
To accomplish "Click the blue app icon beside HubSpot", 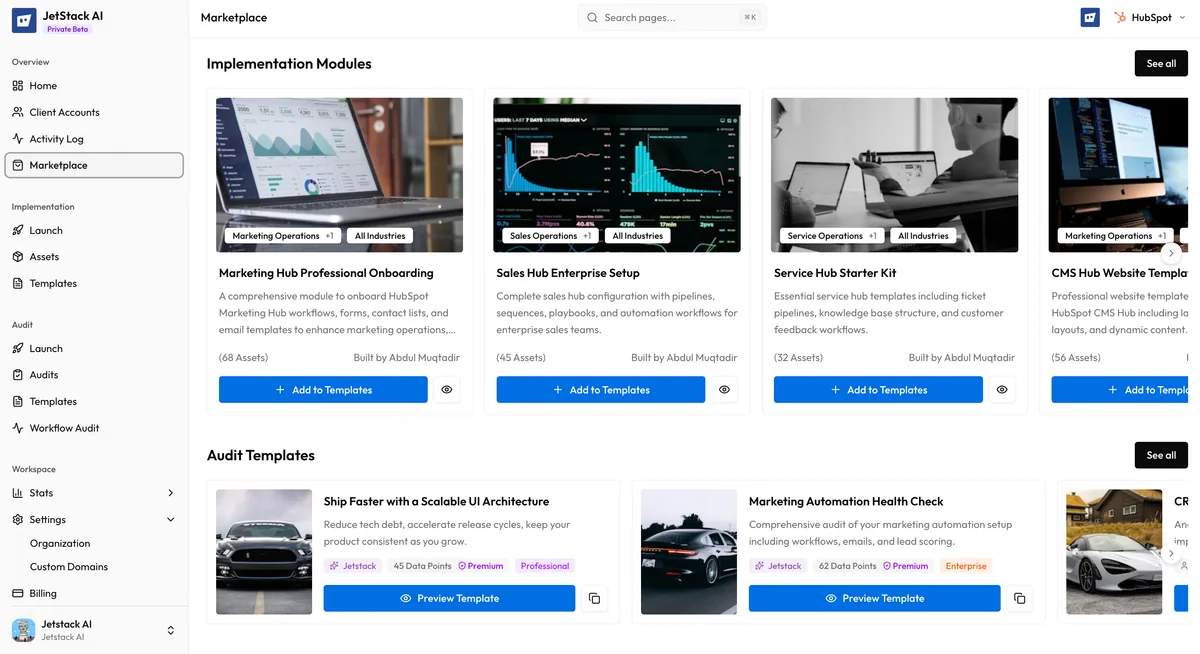I will (x=1090, y=17).
